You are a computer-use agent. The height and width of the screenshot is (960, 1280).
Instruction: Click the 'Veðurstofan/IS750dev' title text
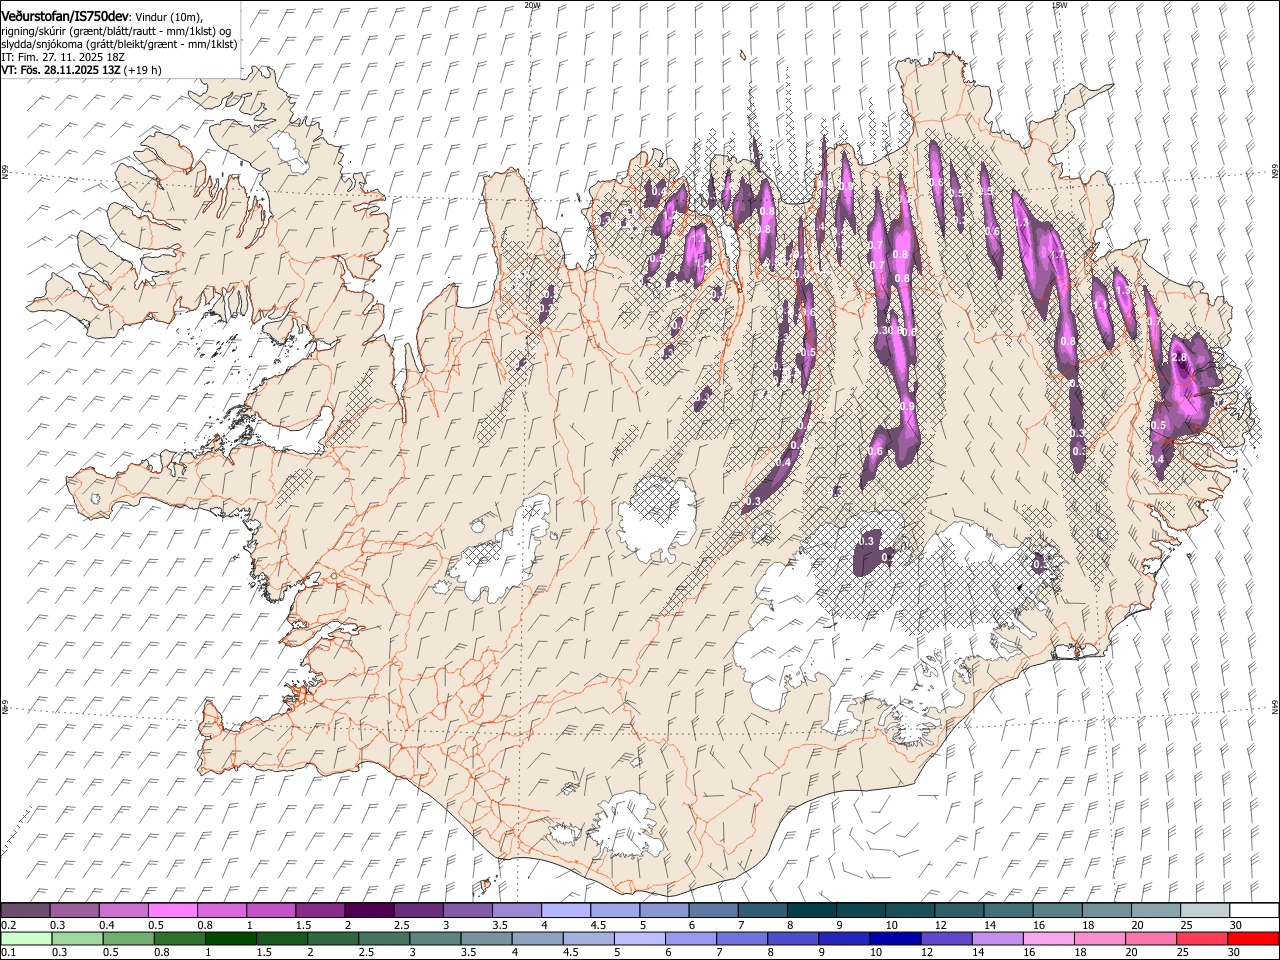pyautogui.click(x=65, y=16)
